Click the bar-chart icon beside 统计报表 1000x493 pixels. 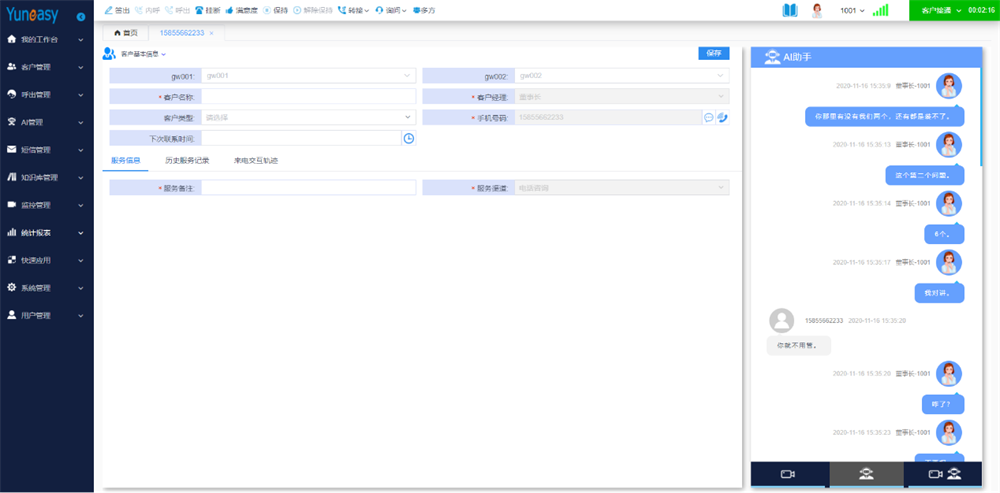pyautogui.click(x=11, y=232)
